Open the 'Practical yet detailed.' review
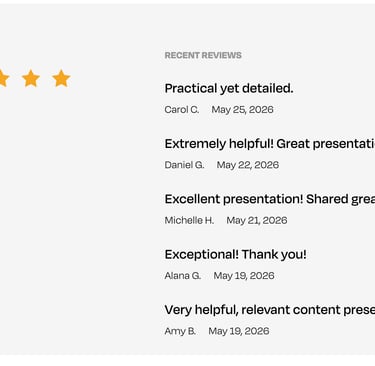The image size is (375, 366). tap(229, 88)
